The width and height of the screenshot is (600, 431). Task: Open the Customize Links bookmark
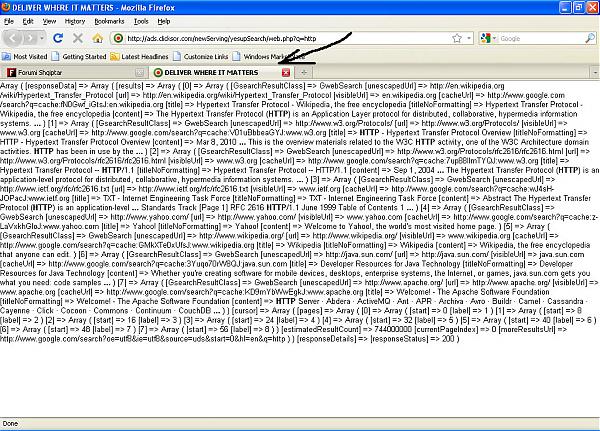pyautogui.click(x=201, y=57)
